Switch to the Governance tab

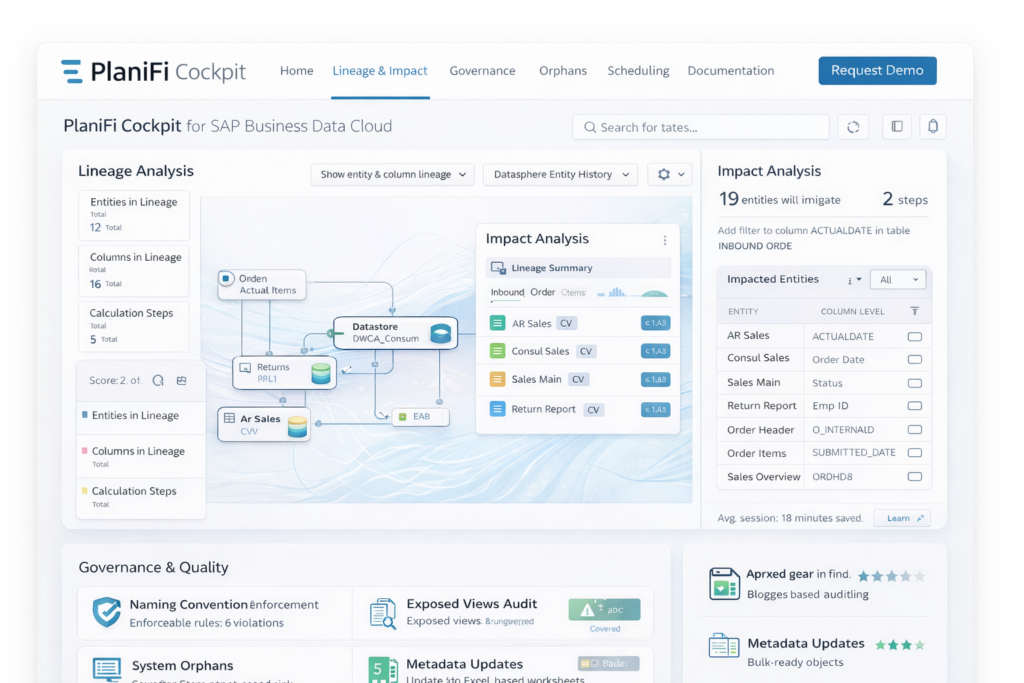482,70
